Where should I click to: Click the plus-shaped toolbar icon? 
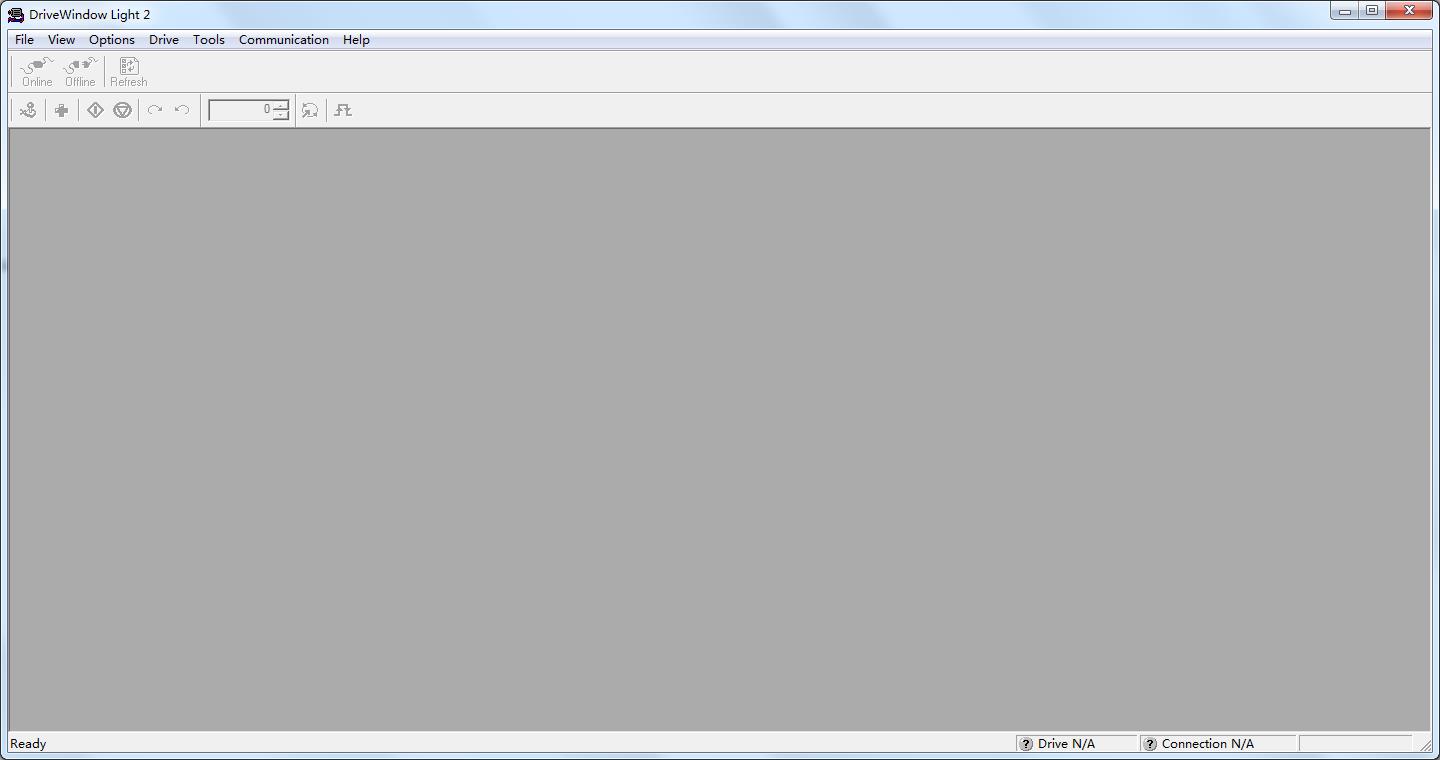61,110
